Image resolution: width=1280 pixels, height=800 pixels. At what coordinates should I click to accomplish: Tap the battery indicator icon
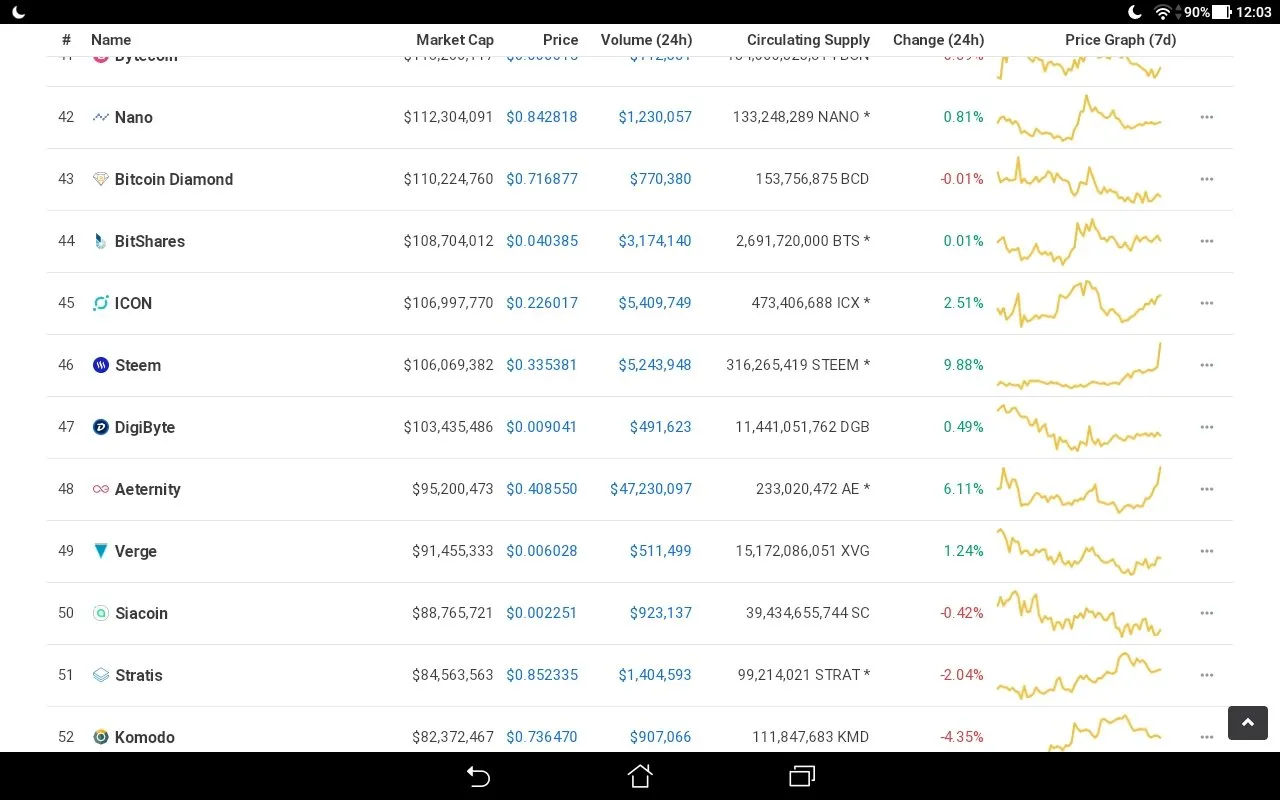tap(1221, 12)
